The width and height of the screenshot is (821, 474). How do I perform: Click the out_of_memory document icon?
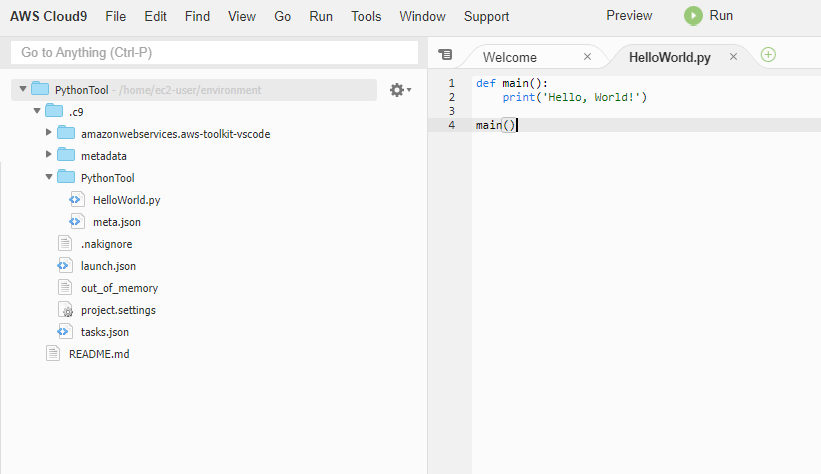tap(65, 288)
